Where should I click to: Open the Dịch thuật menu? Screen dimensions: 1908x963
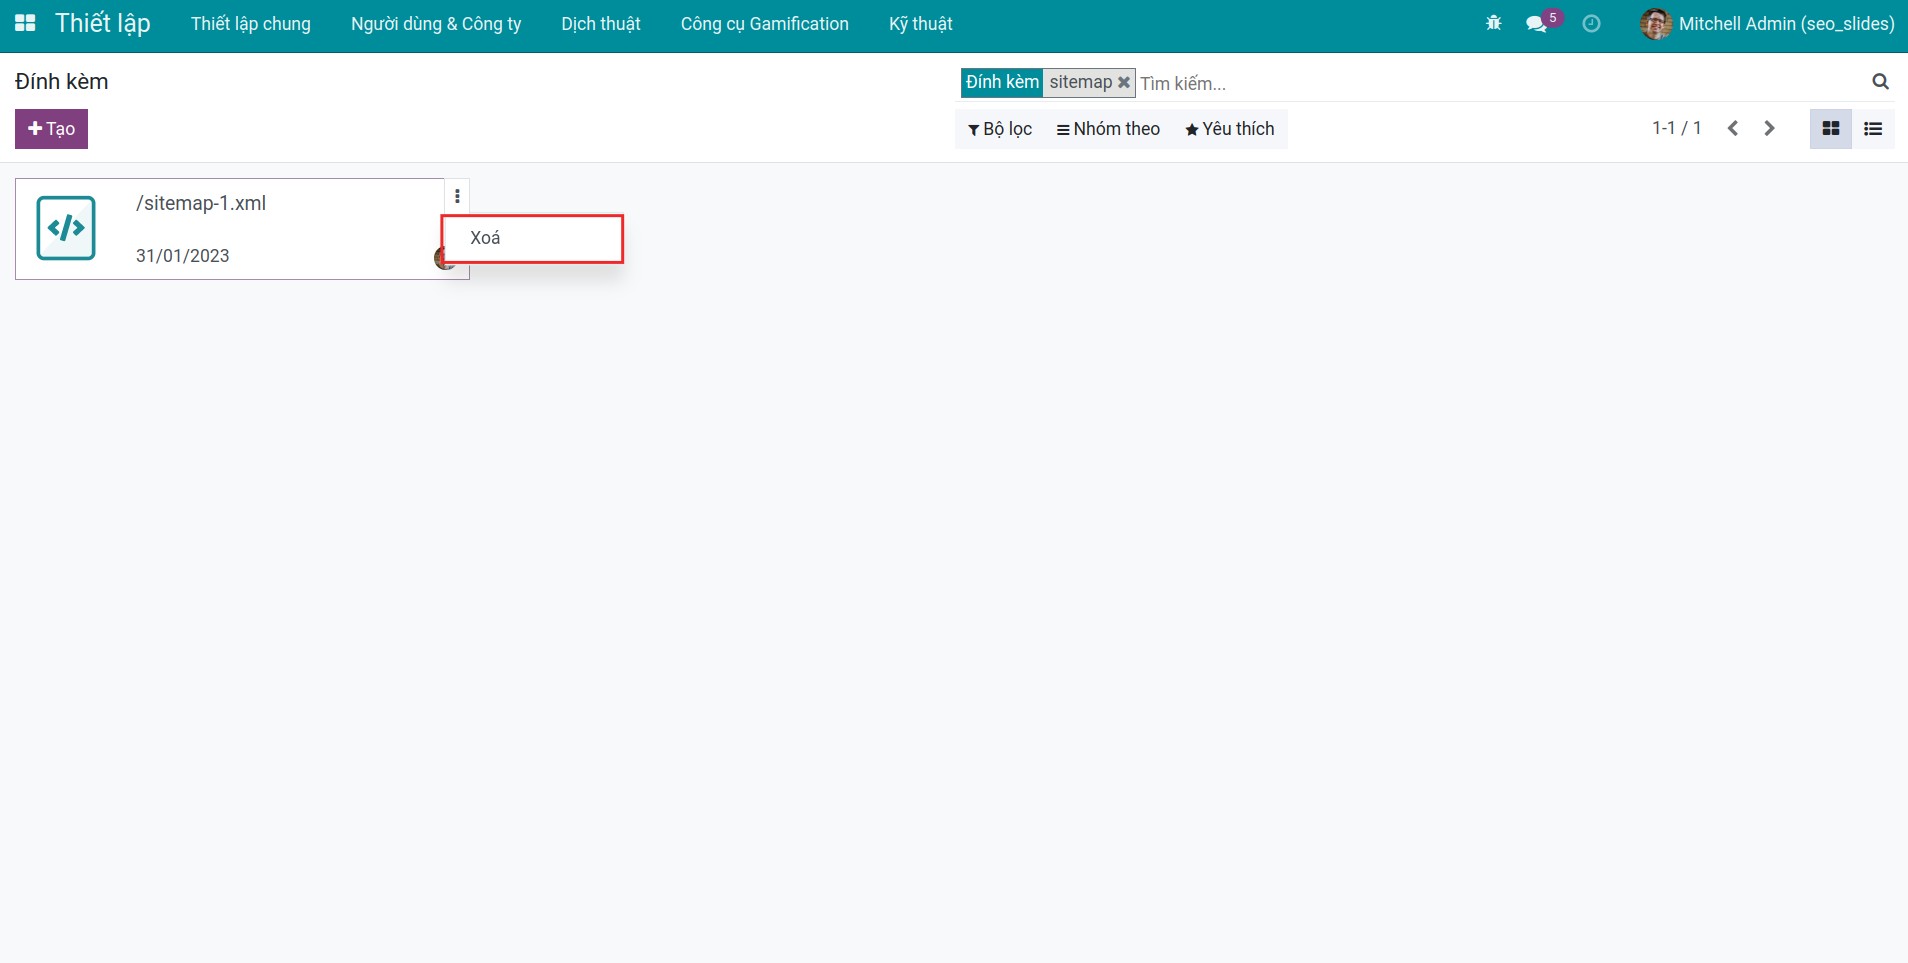600,23
